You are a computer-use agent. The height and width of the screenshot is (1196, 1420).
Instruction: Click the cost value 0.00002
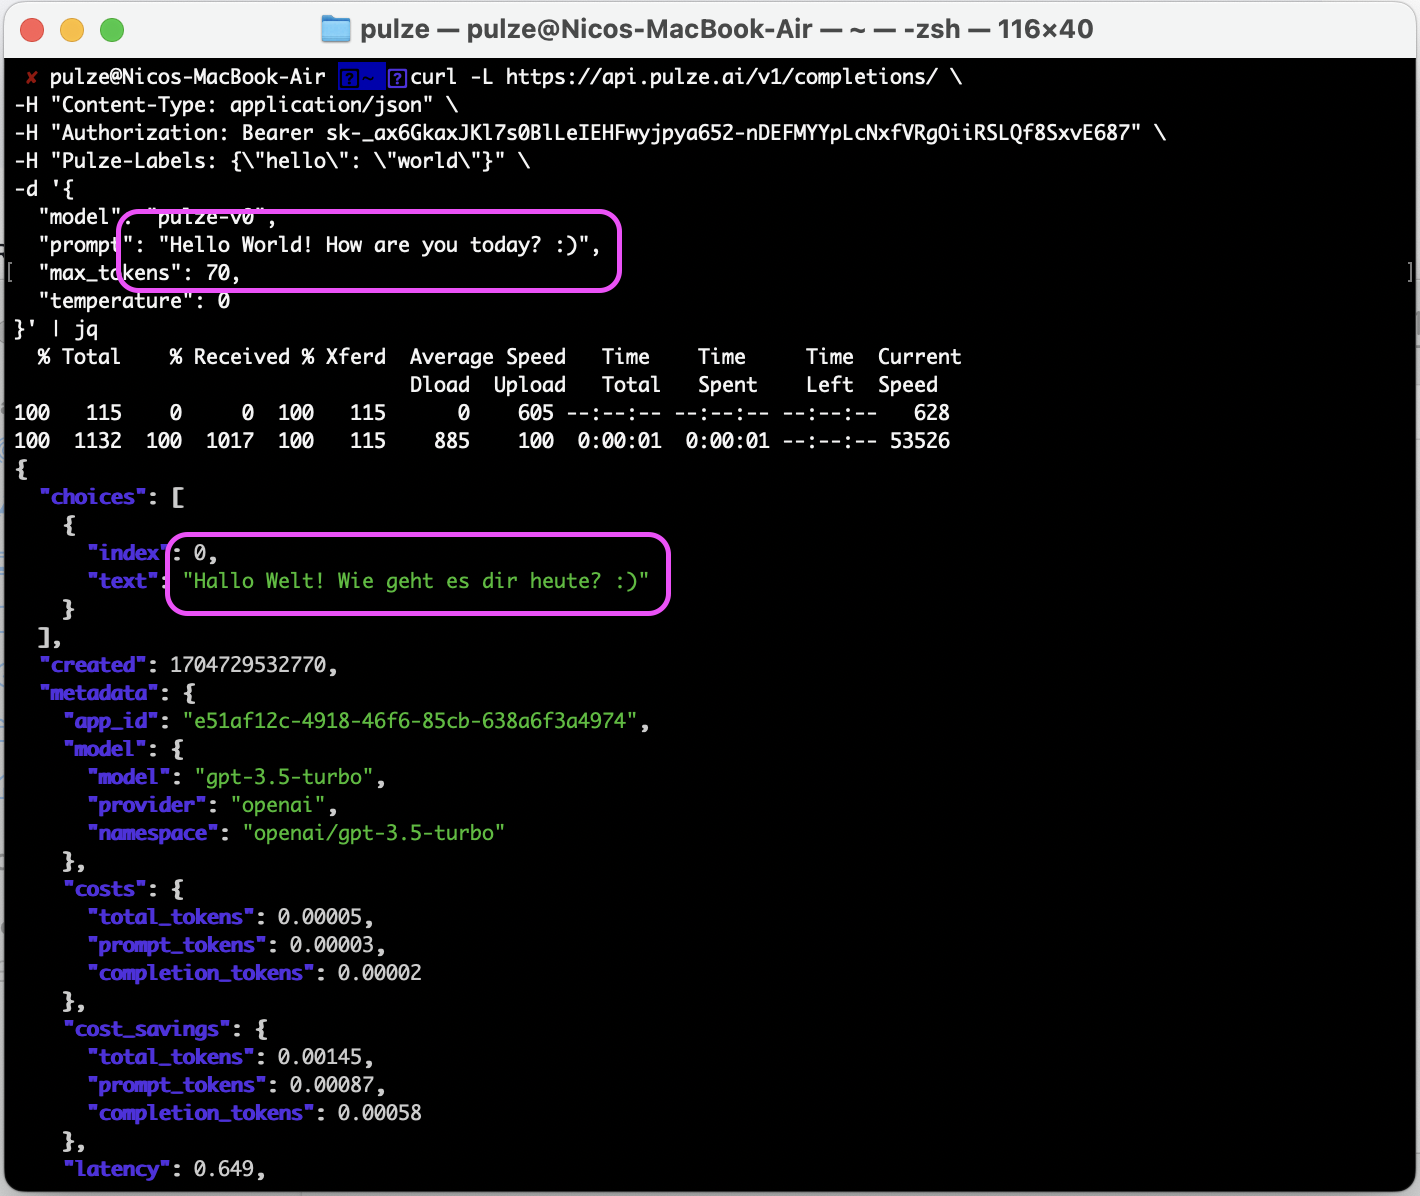pos(380,973)
